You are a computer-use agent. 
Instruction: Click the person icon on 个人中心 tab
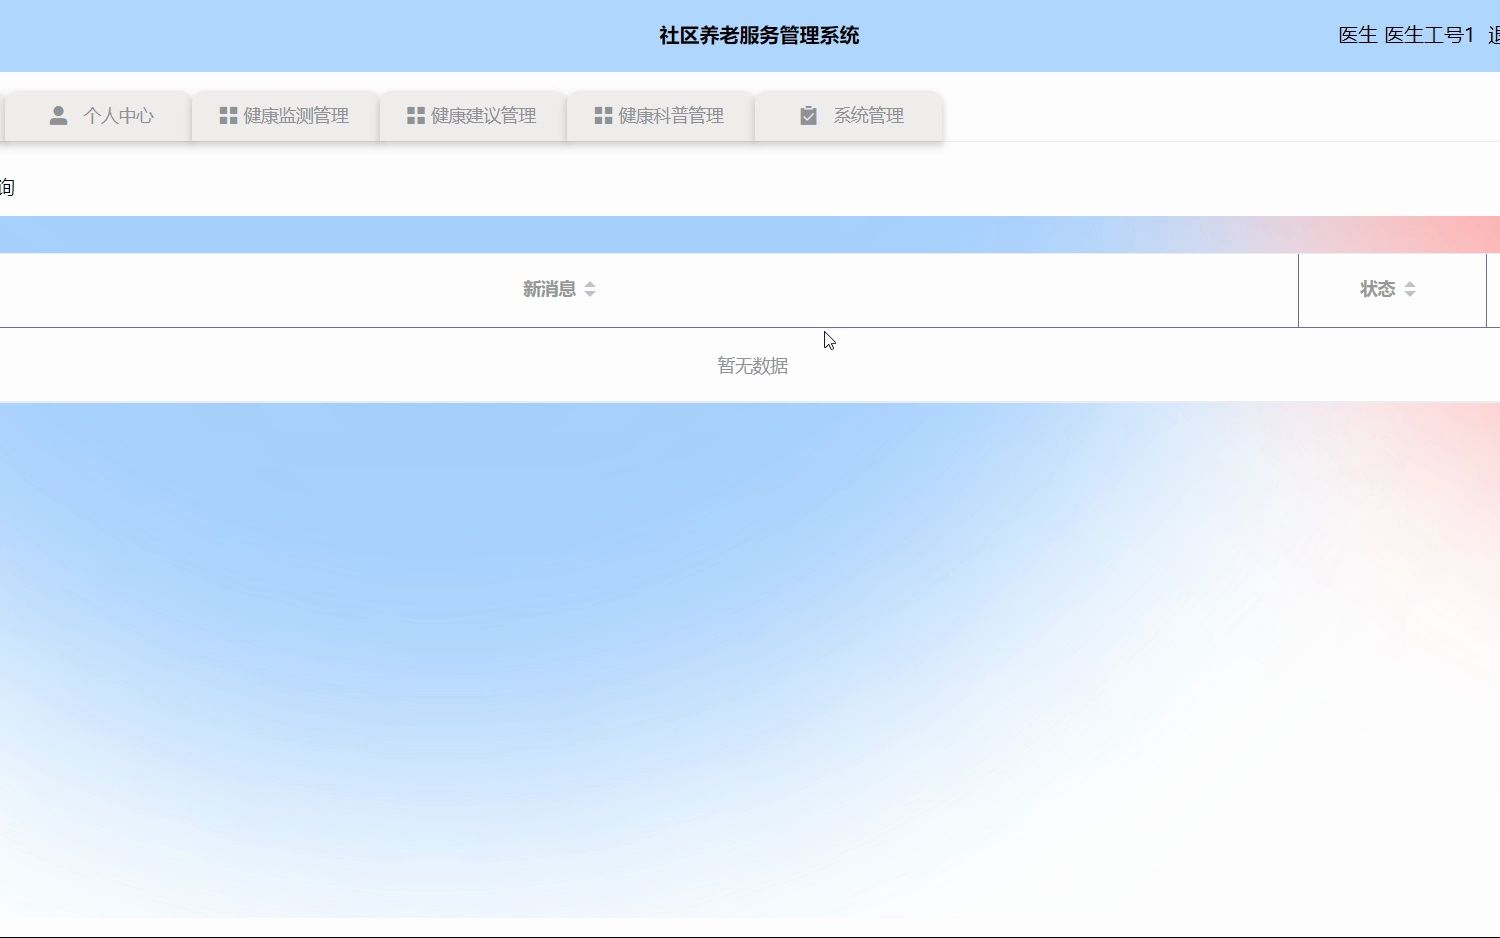[x=59, y=115]
